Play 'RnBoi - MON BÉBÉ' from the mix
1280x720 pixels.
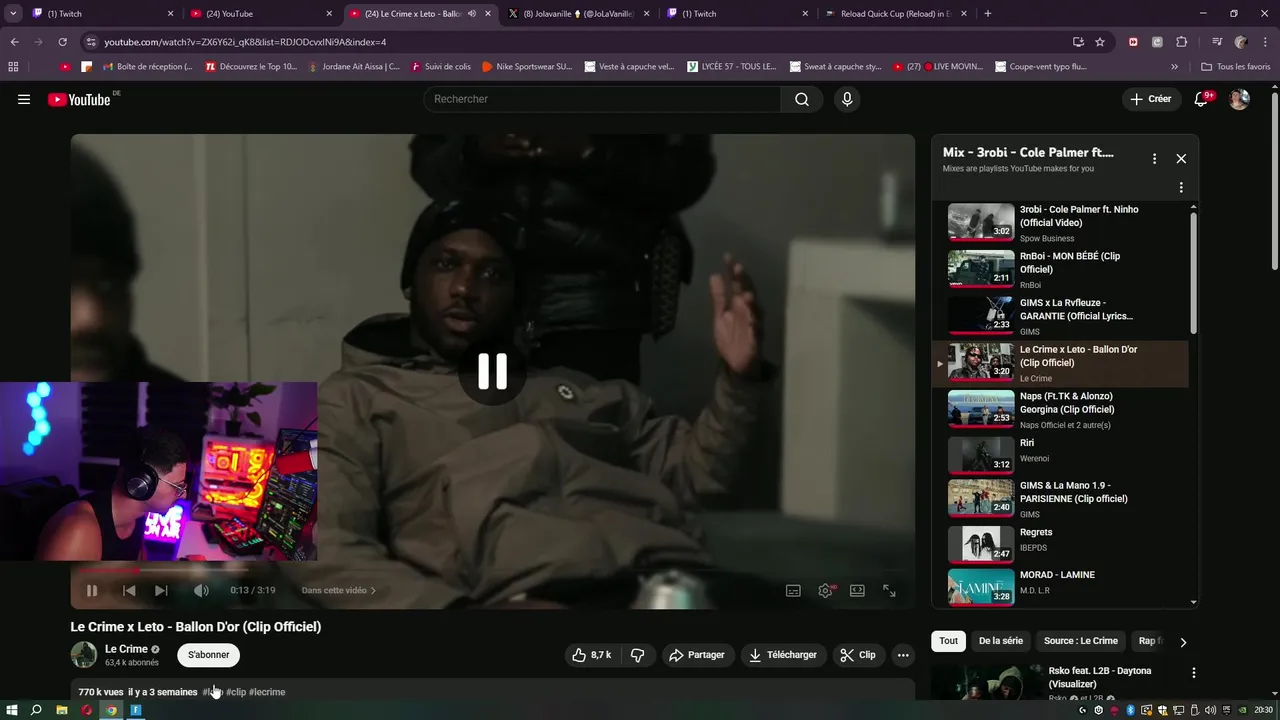1060,269
